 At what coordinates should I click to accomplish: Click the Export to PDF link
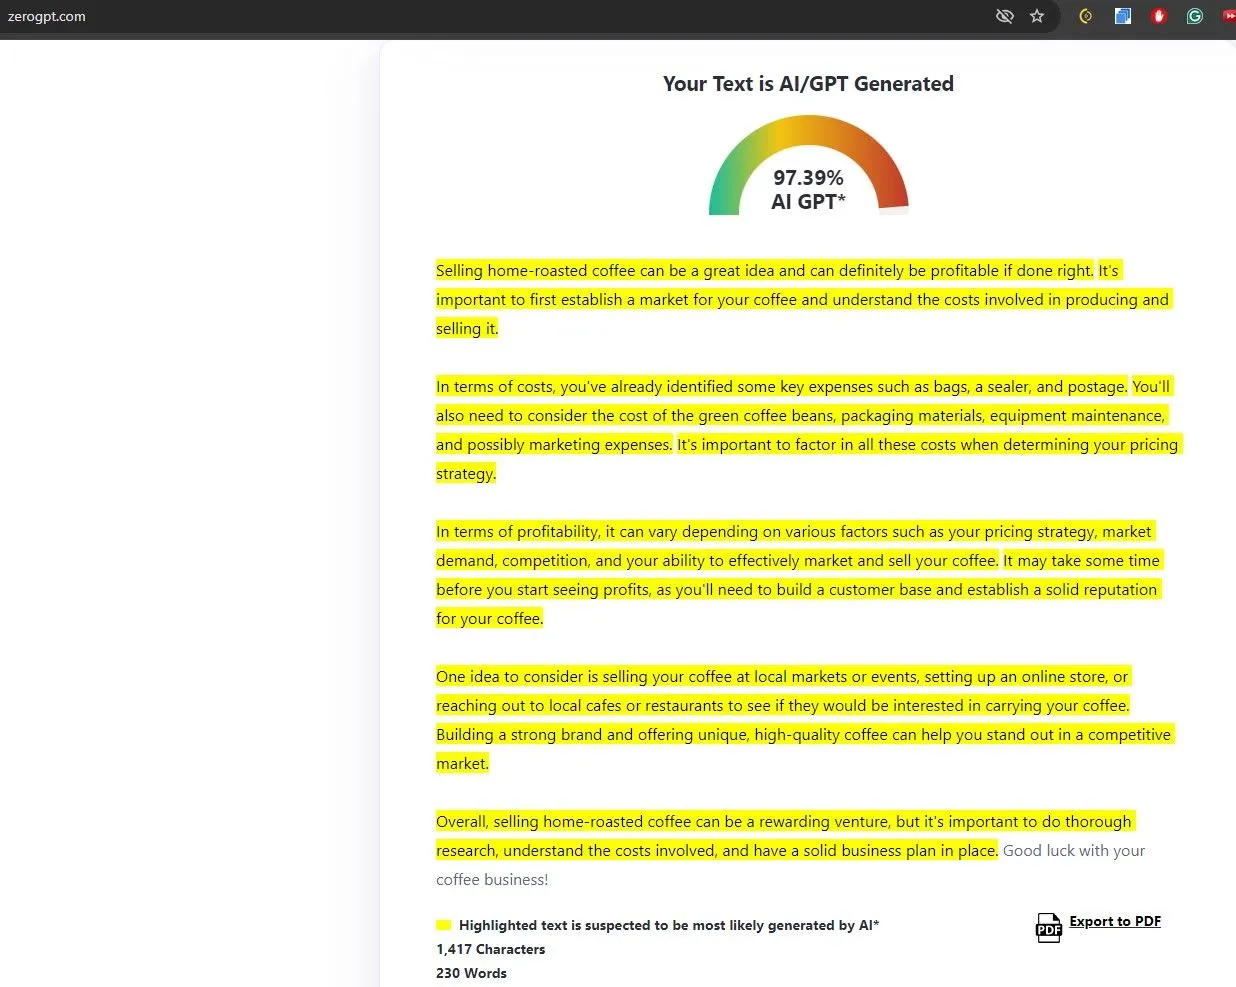tap(1115, 921)
